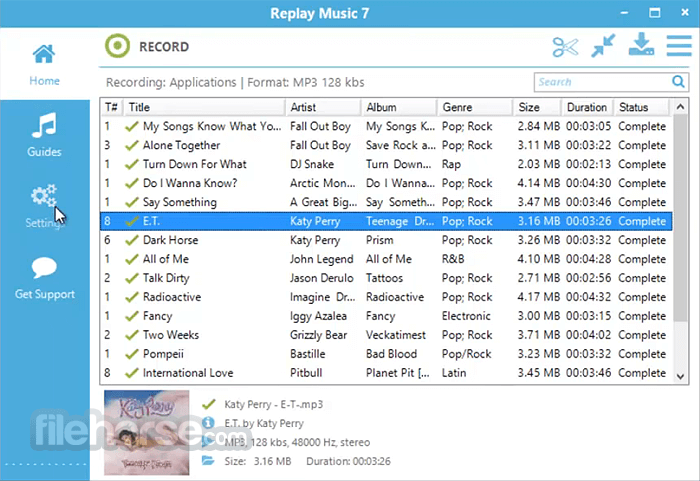Select 'All of Me' title cell
The height and width of the screenshot is (481, 700).
click(166, 259)
